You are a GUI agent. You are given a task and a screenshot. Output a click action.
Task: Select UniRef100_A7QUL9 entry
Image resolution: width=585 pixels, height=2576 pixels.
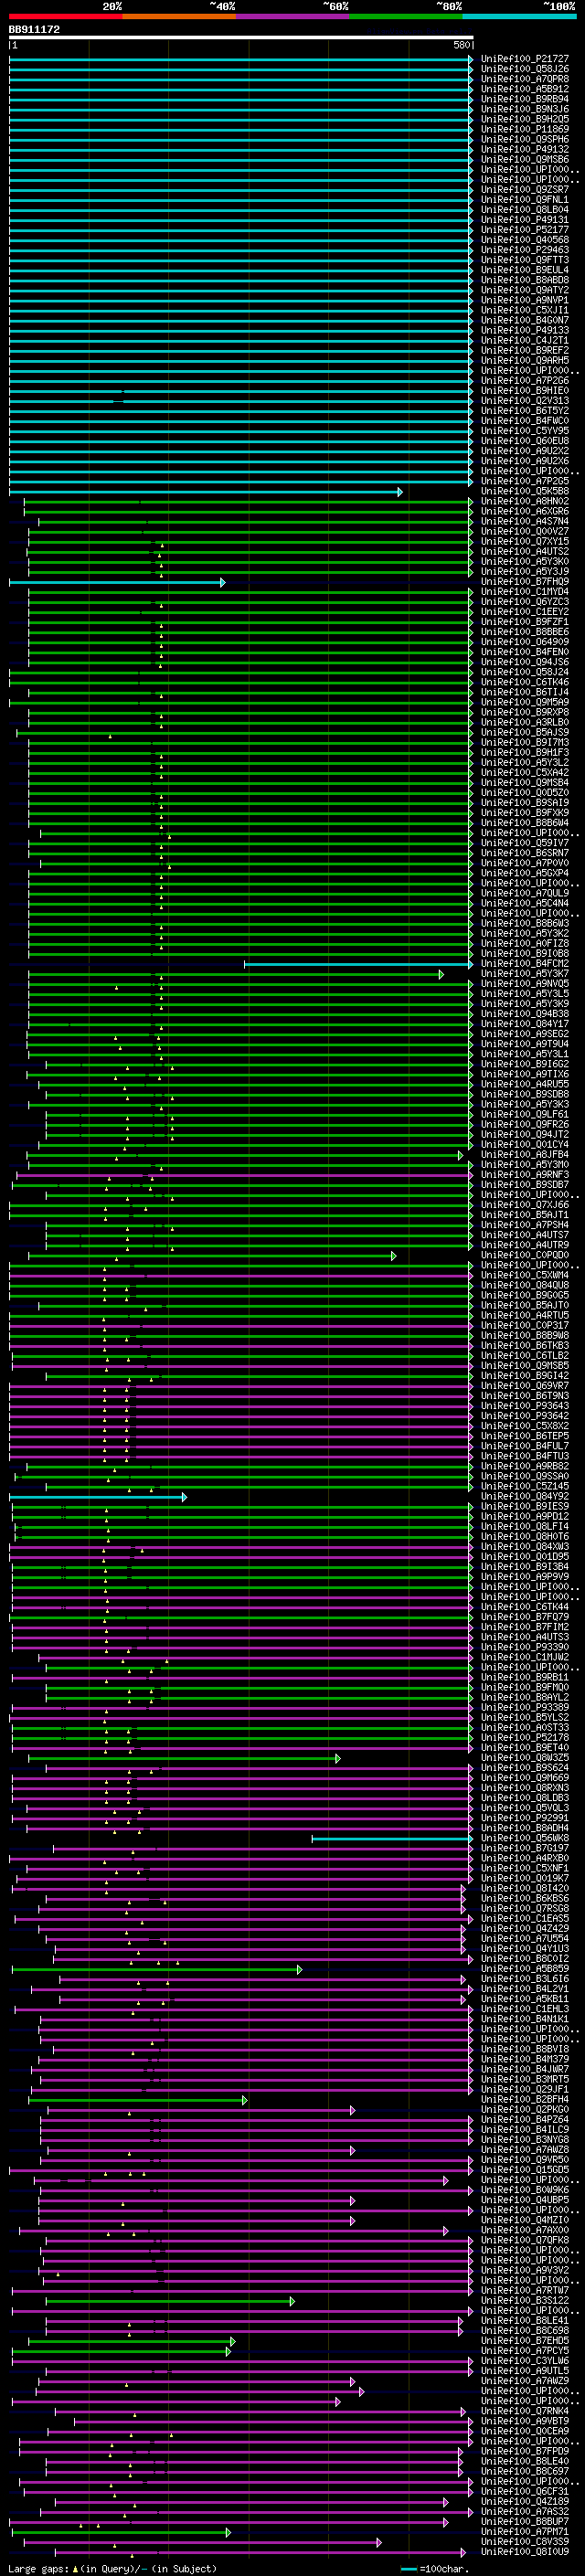pos(524,893)
